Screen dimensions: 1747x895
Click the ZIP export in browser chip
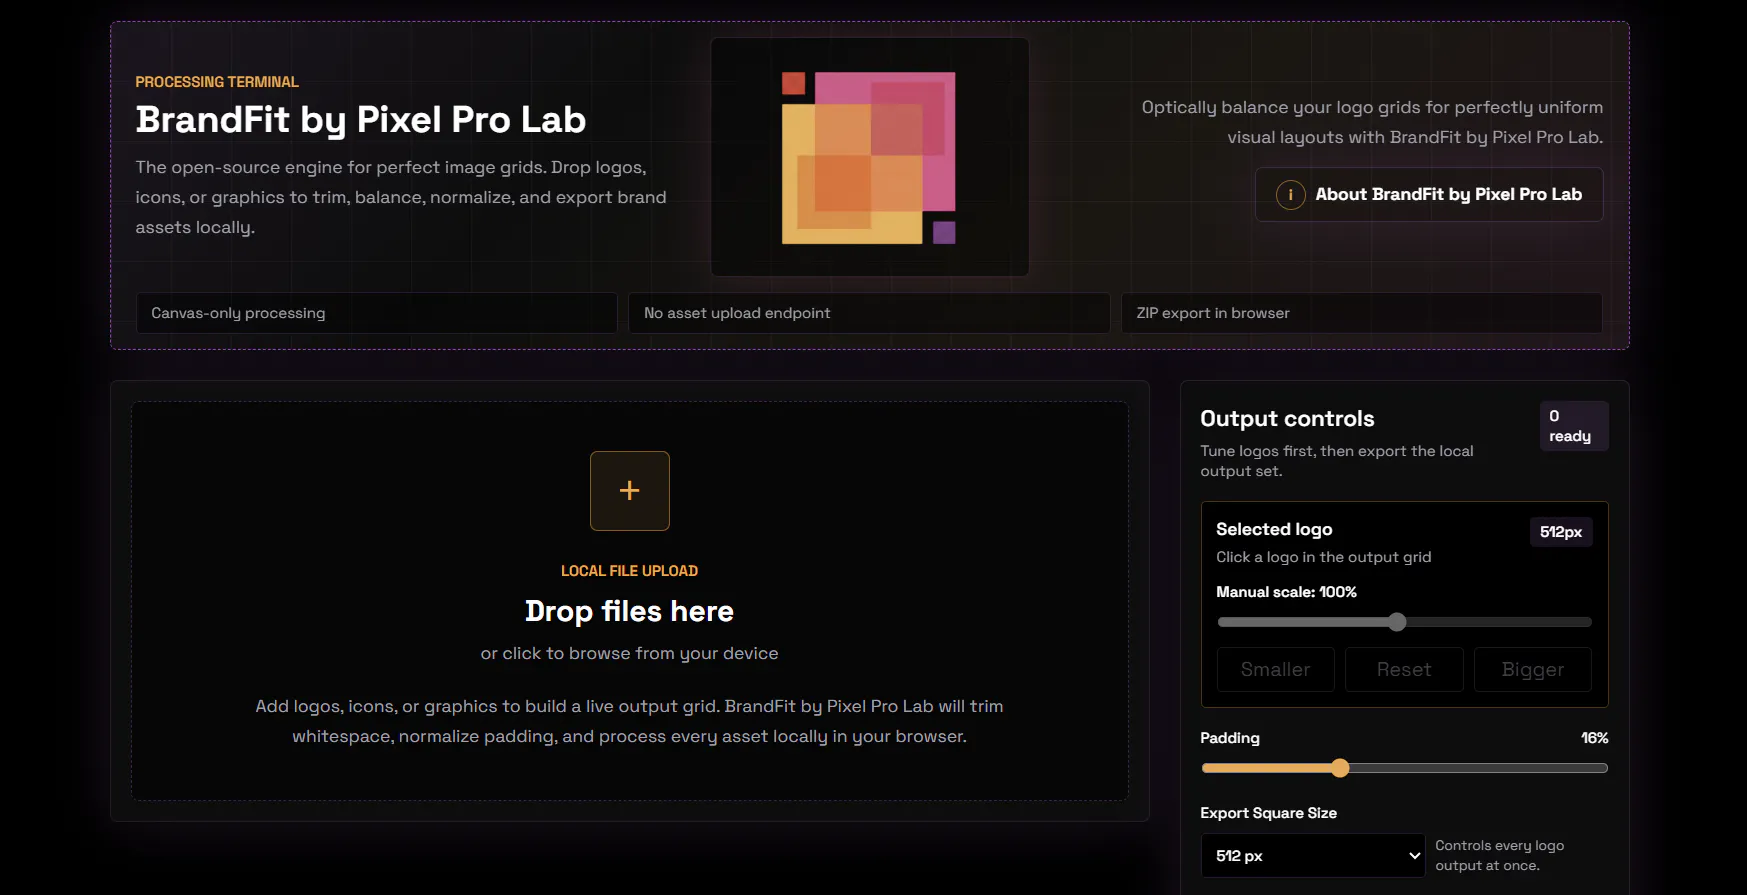pyautogui.click(x=1361, y=313)
